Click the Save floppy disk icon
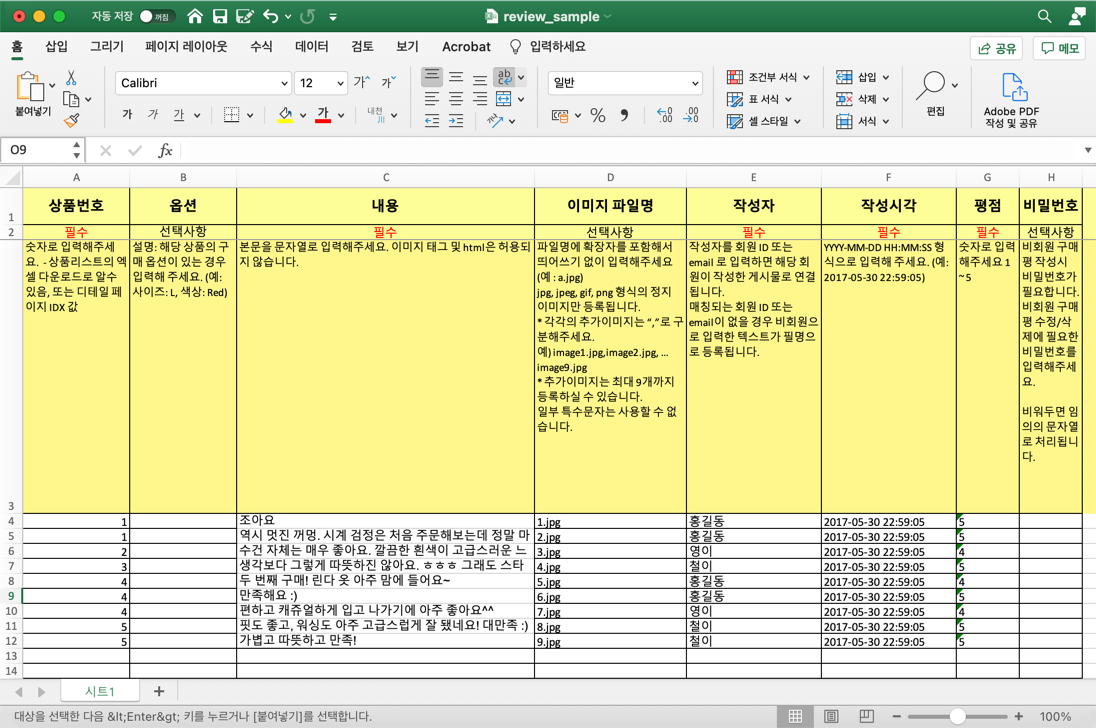Image resolution: width=1096 pixels, height=728 pixels. 220,16
